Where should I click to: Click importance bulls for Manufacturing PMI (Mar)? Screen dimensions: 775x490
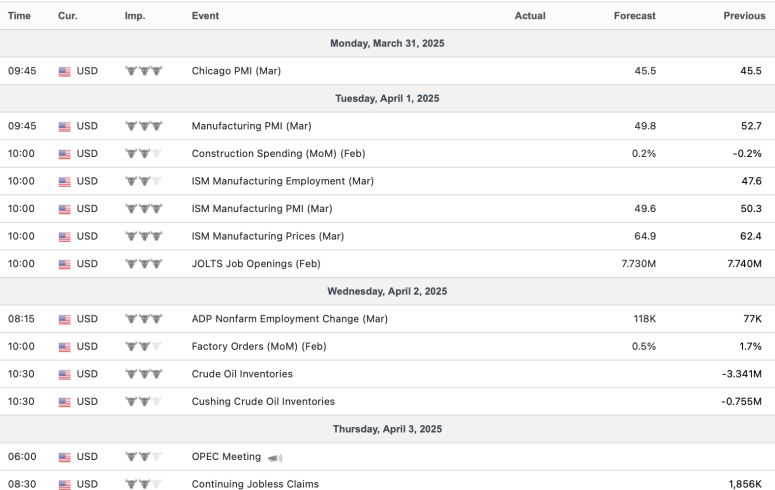pyautogui.click(x=144, y=126)
